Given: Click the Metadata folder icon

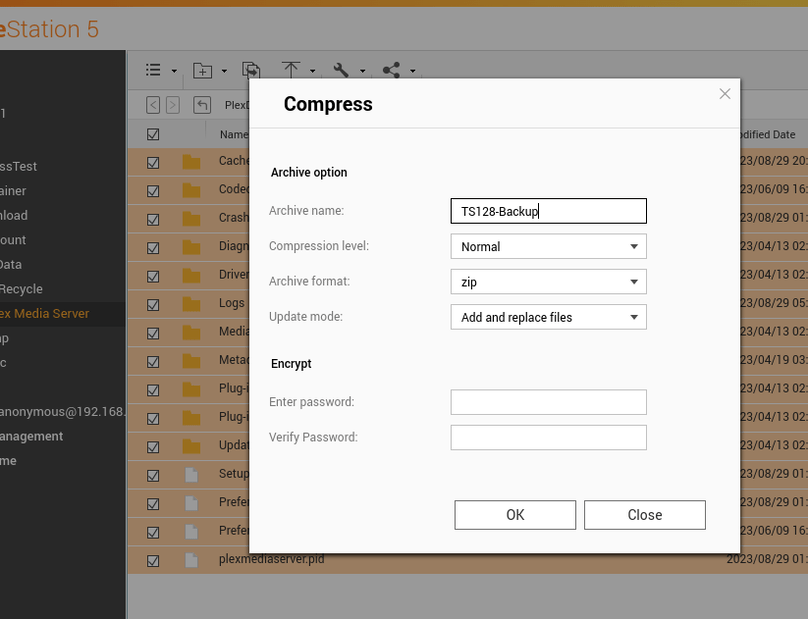Looking at the screenshot, I should [x=191, y=361].
